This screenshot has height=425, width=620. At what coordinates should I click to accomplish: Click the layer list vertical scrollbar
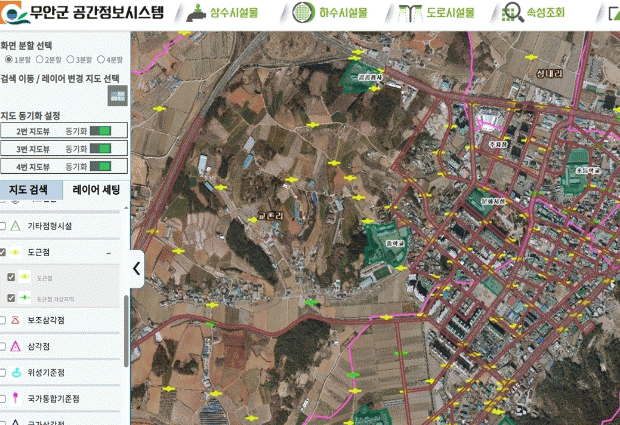tap(126, 330)
